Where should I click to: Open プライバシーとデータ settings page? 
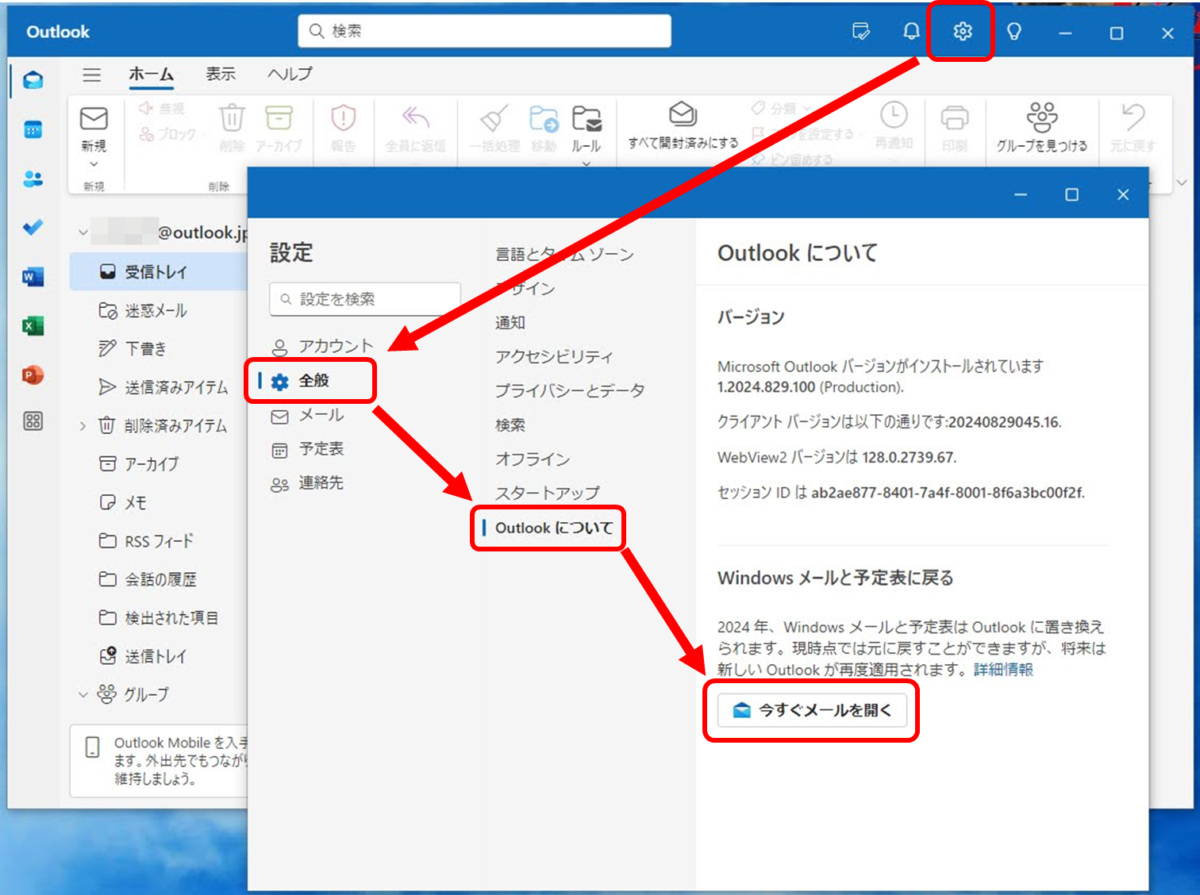pyautogui.click(x=570, y=390)
